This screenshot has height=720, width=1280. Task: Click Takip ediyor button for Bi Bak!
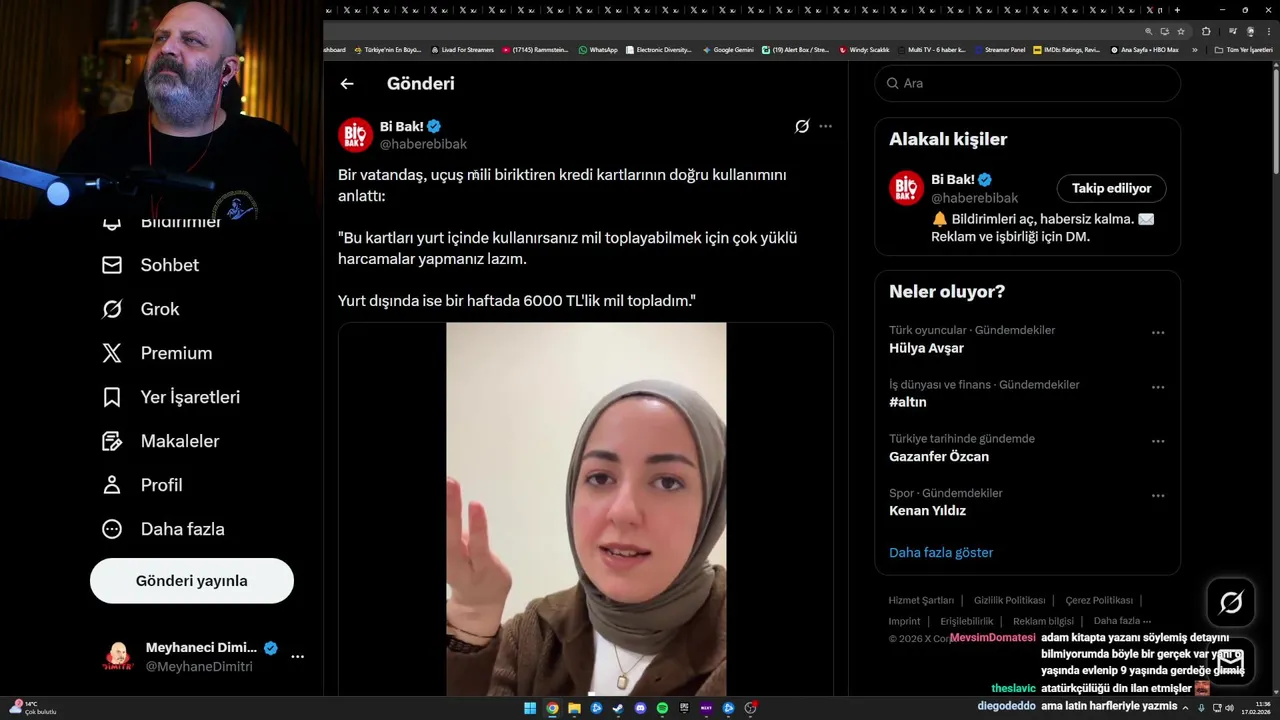coord(1111,188)
